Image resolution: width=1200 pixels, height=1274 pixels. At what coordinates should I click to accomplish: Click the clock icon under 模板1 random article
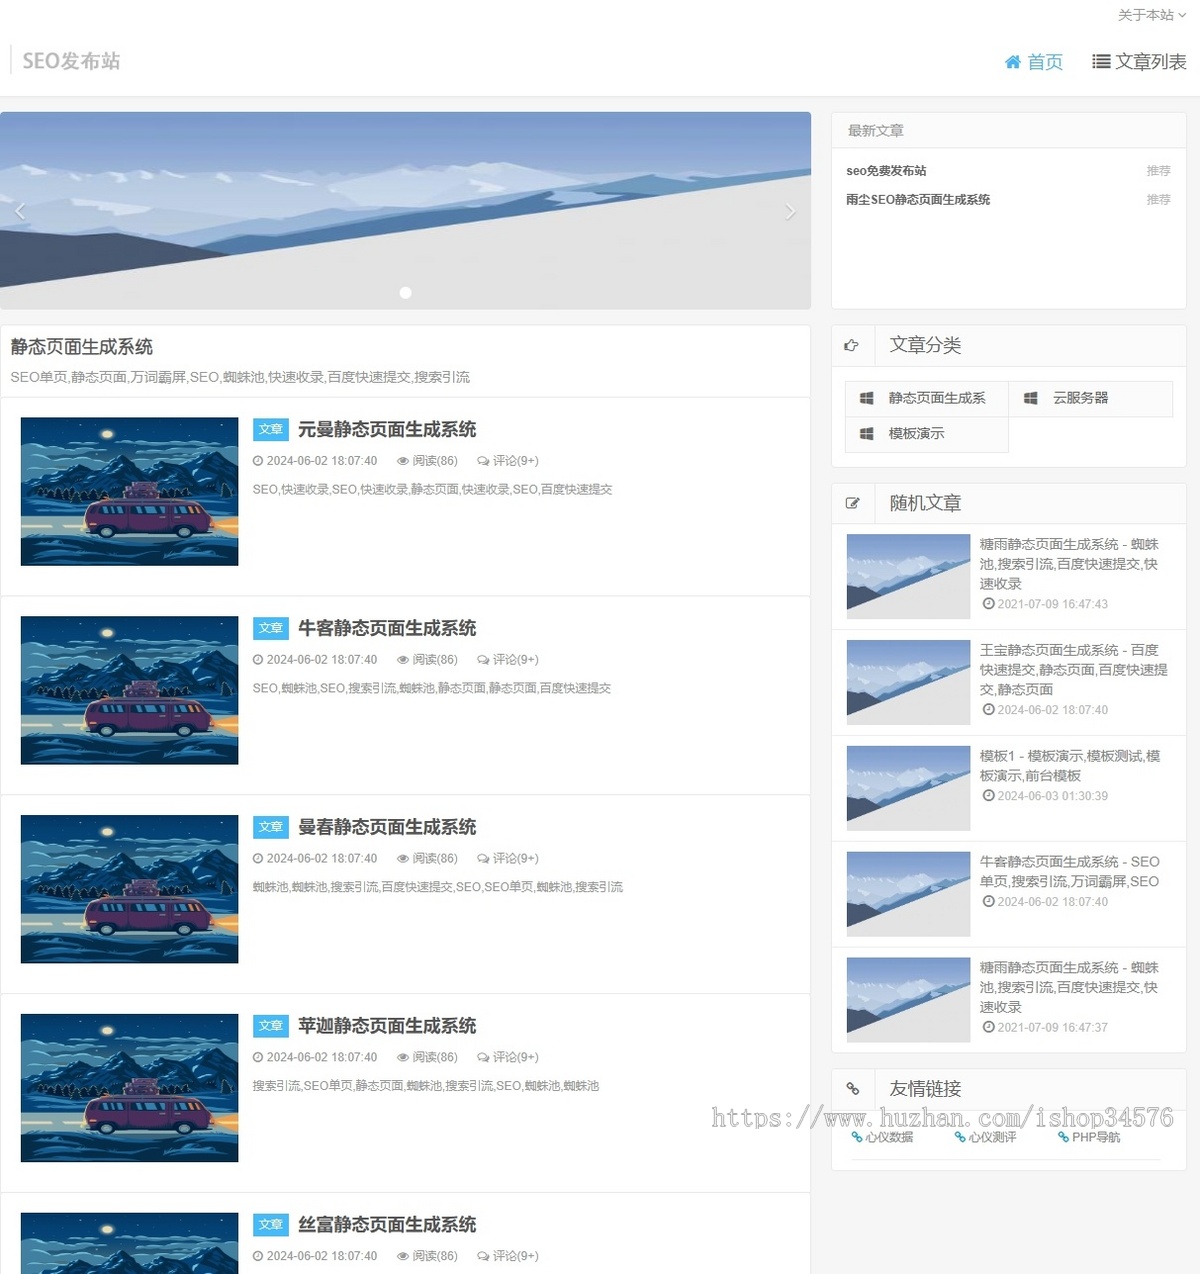point(988,797)
